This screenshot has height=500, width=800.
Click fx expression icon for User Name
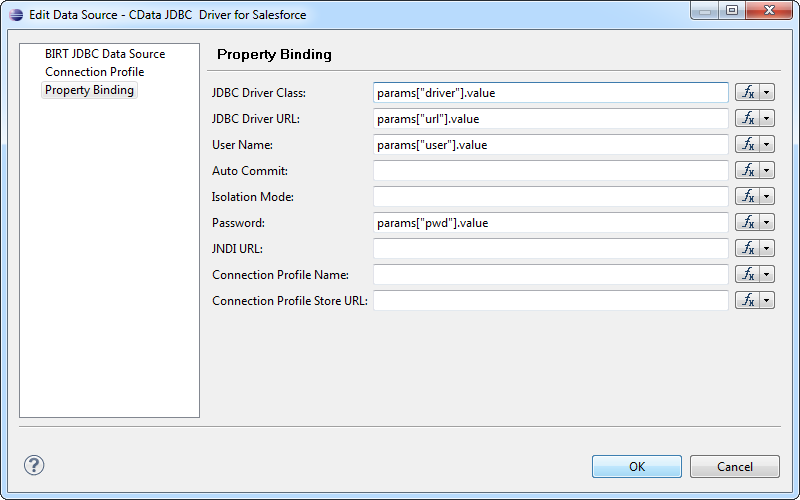tap(747, 144)
